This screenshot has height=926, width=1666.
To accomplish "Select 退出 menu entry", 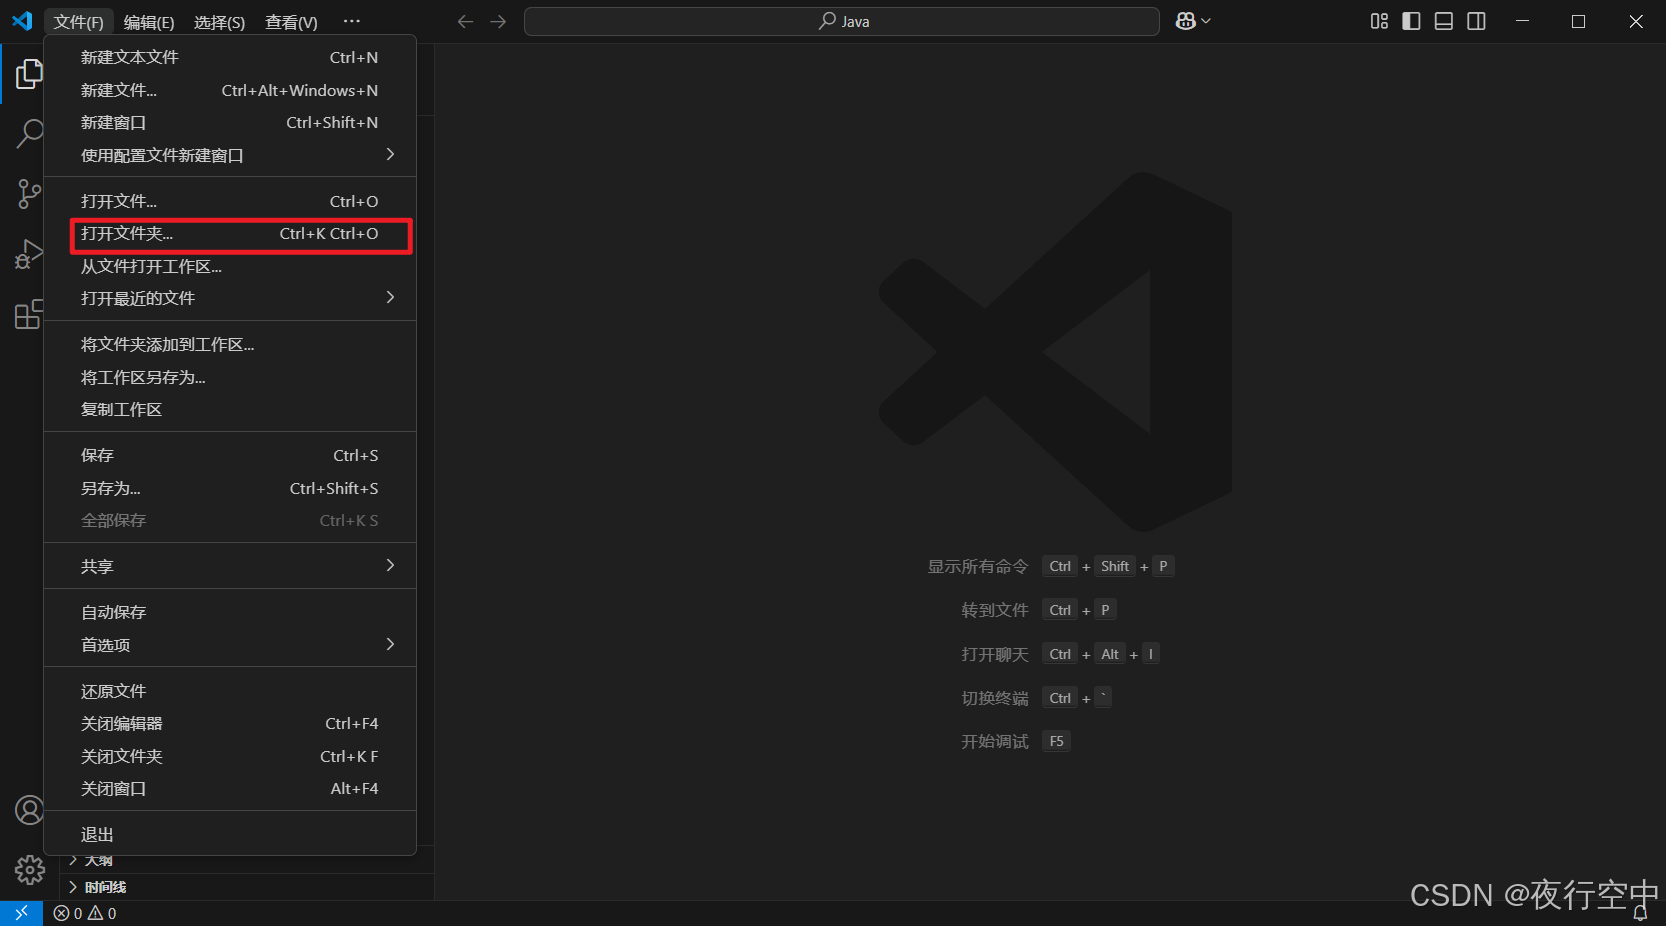I will coord(230,835).
